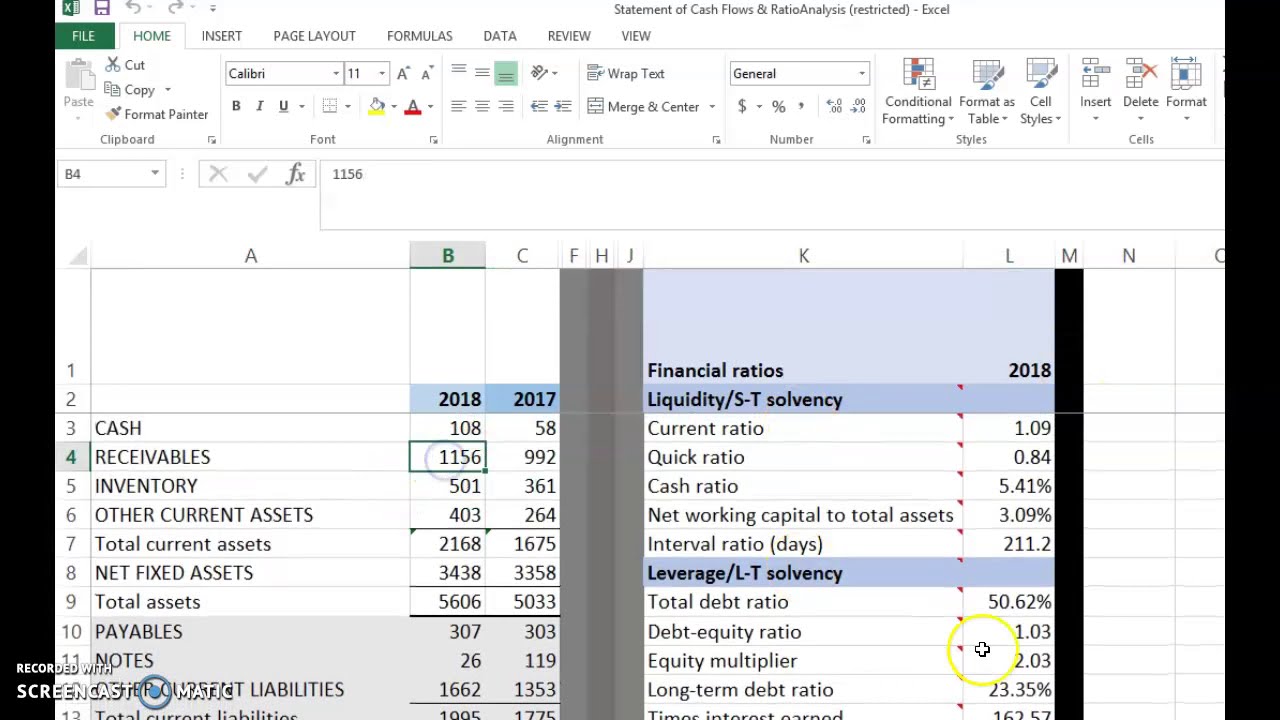1280x720 pixels.
Task: Open Font Color dropdown arrow
Action: tap(430, 107)
